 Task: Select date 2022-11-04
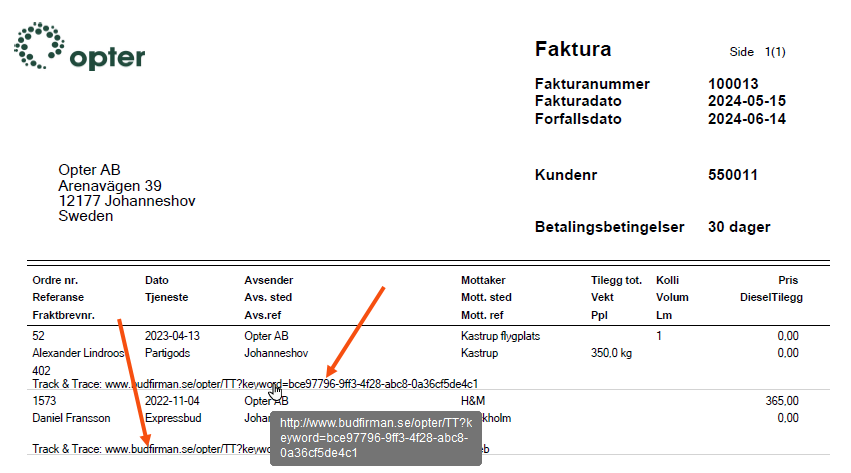(172, 401)
